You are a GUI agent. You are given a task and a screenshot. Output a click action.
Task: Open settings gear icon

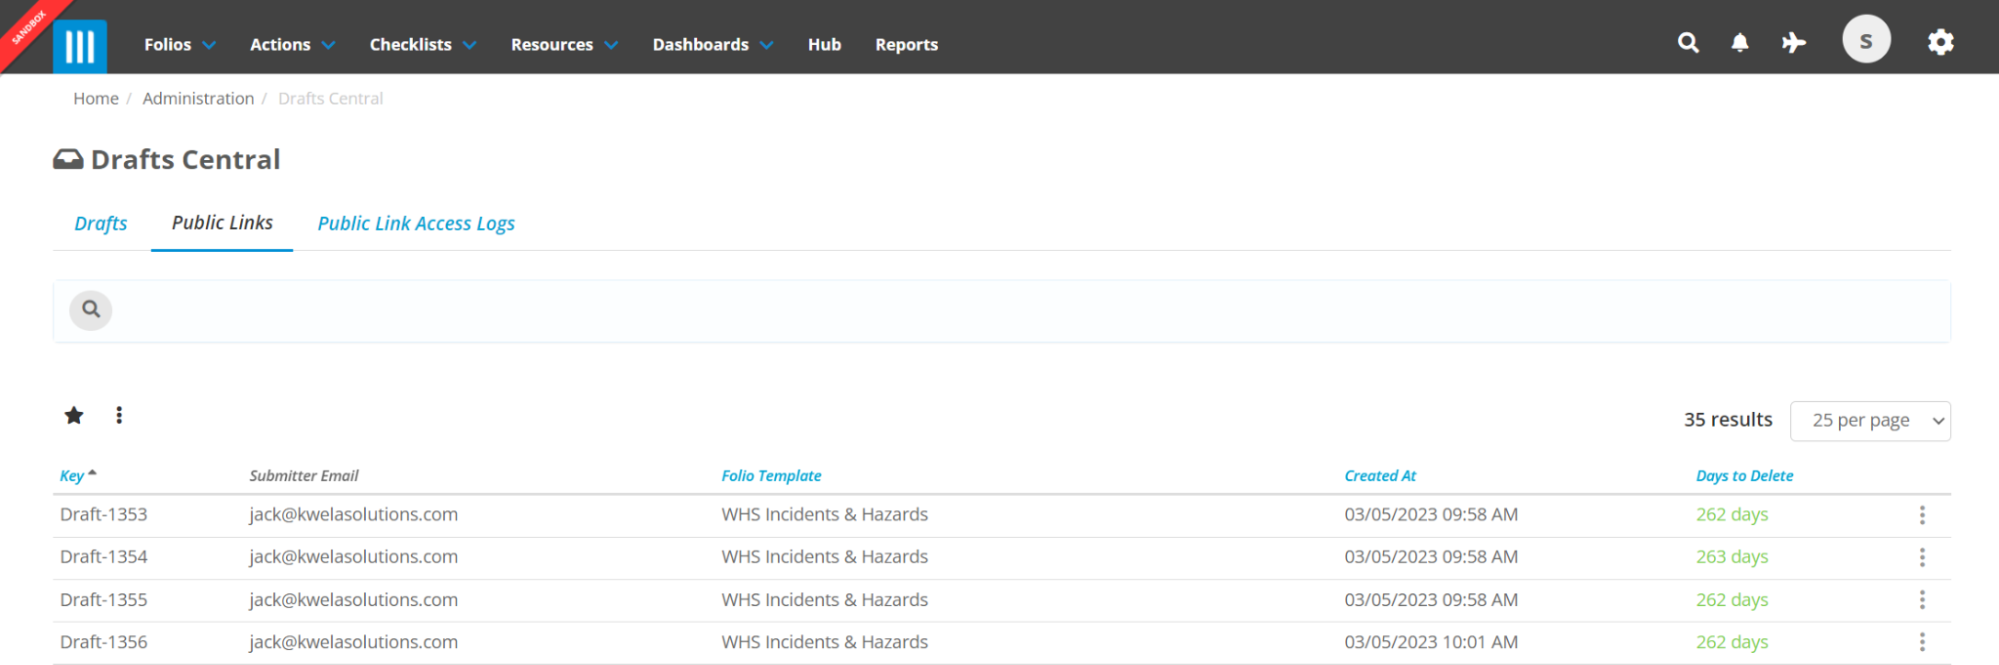[1941, 42]
